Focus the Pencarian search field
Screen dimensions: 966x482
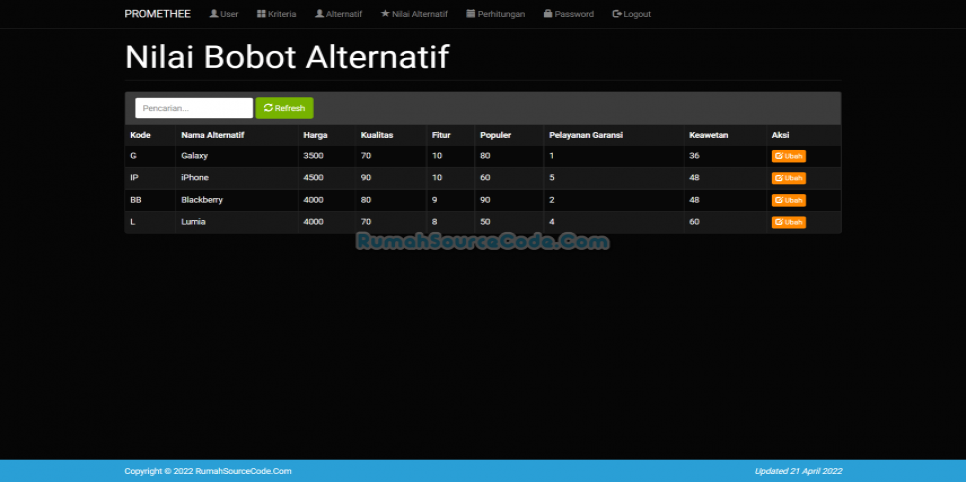coord(194,108)
